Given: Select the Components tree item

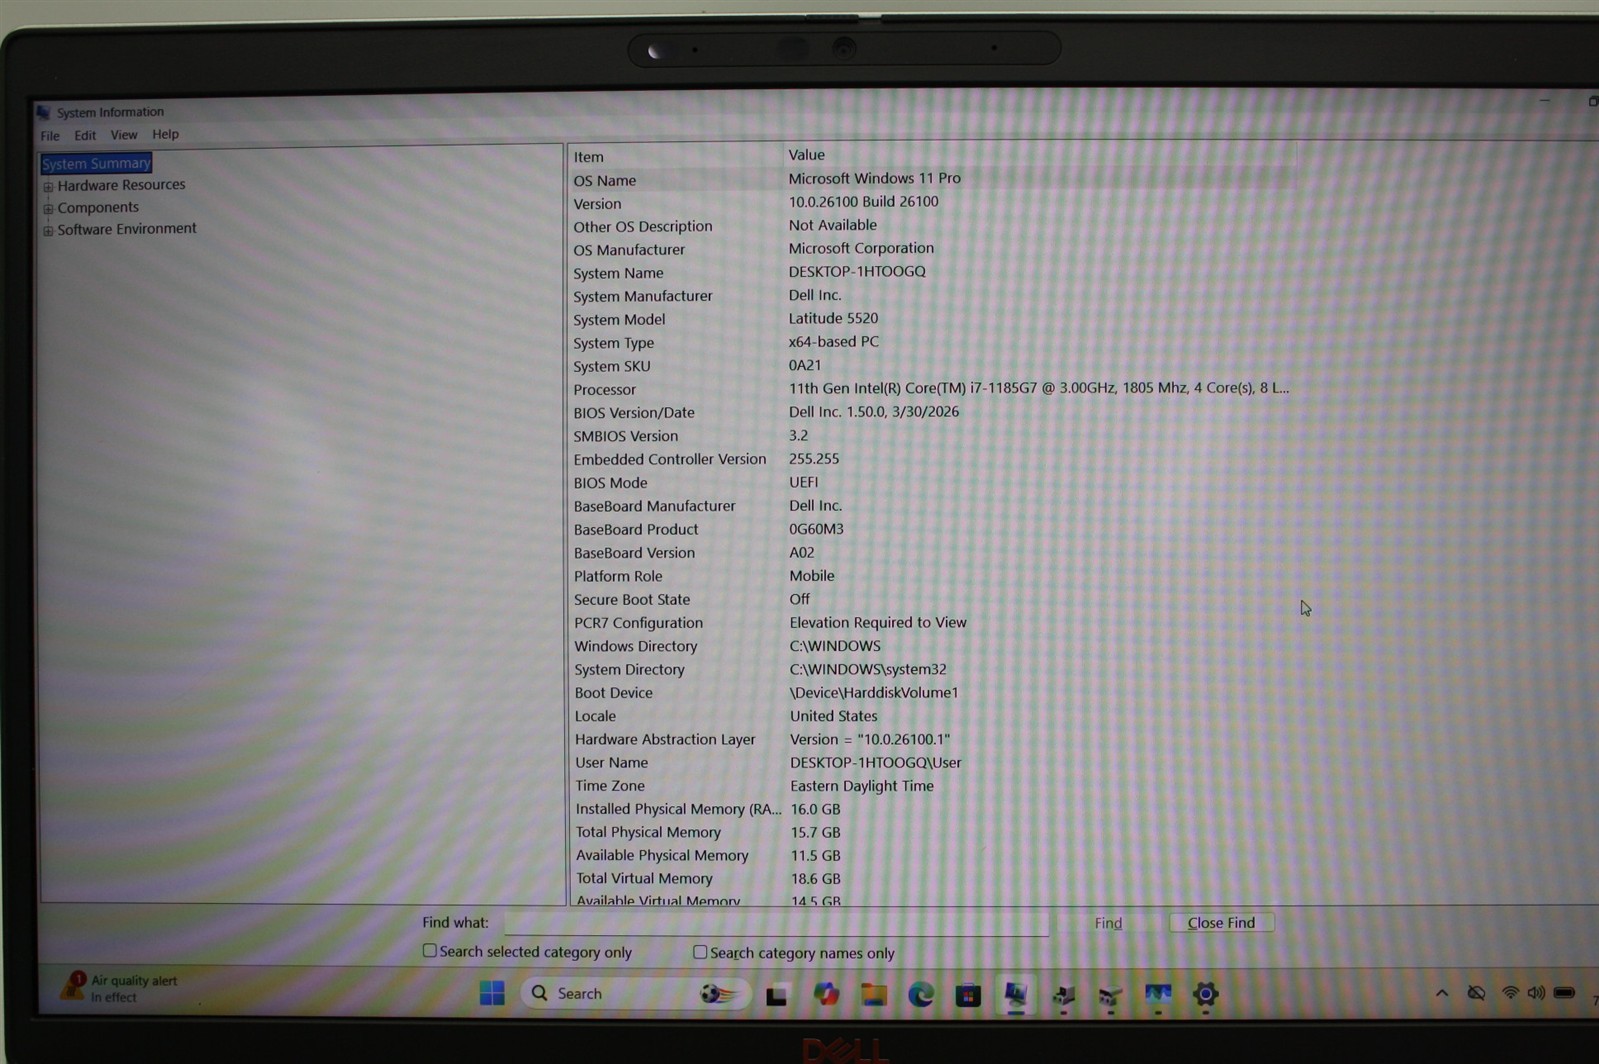Looking at the screenshot, I should [98, 207].
